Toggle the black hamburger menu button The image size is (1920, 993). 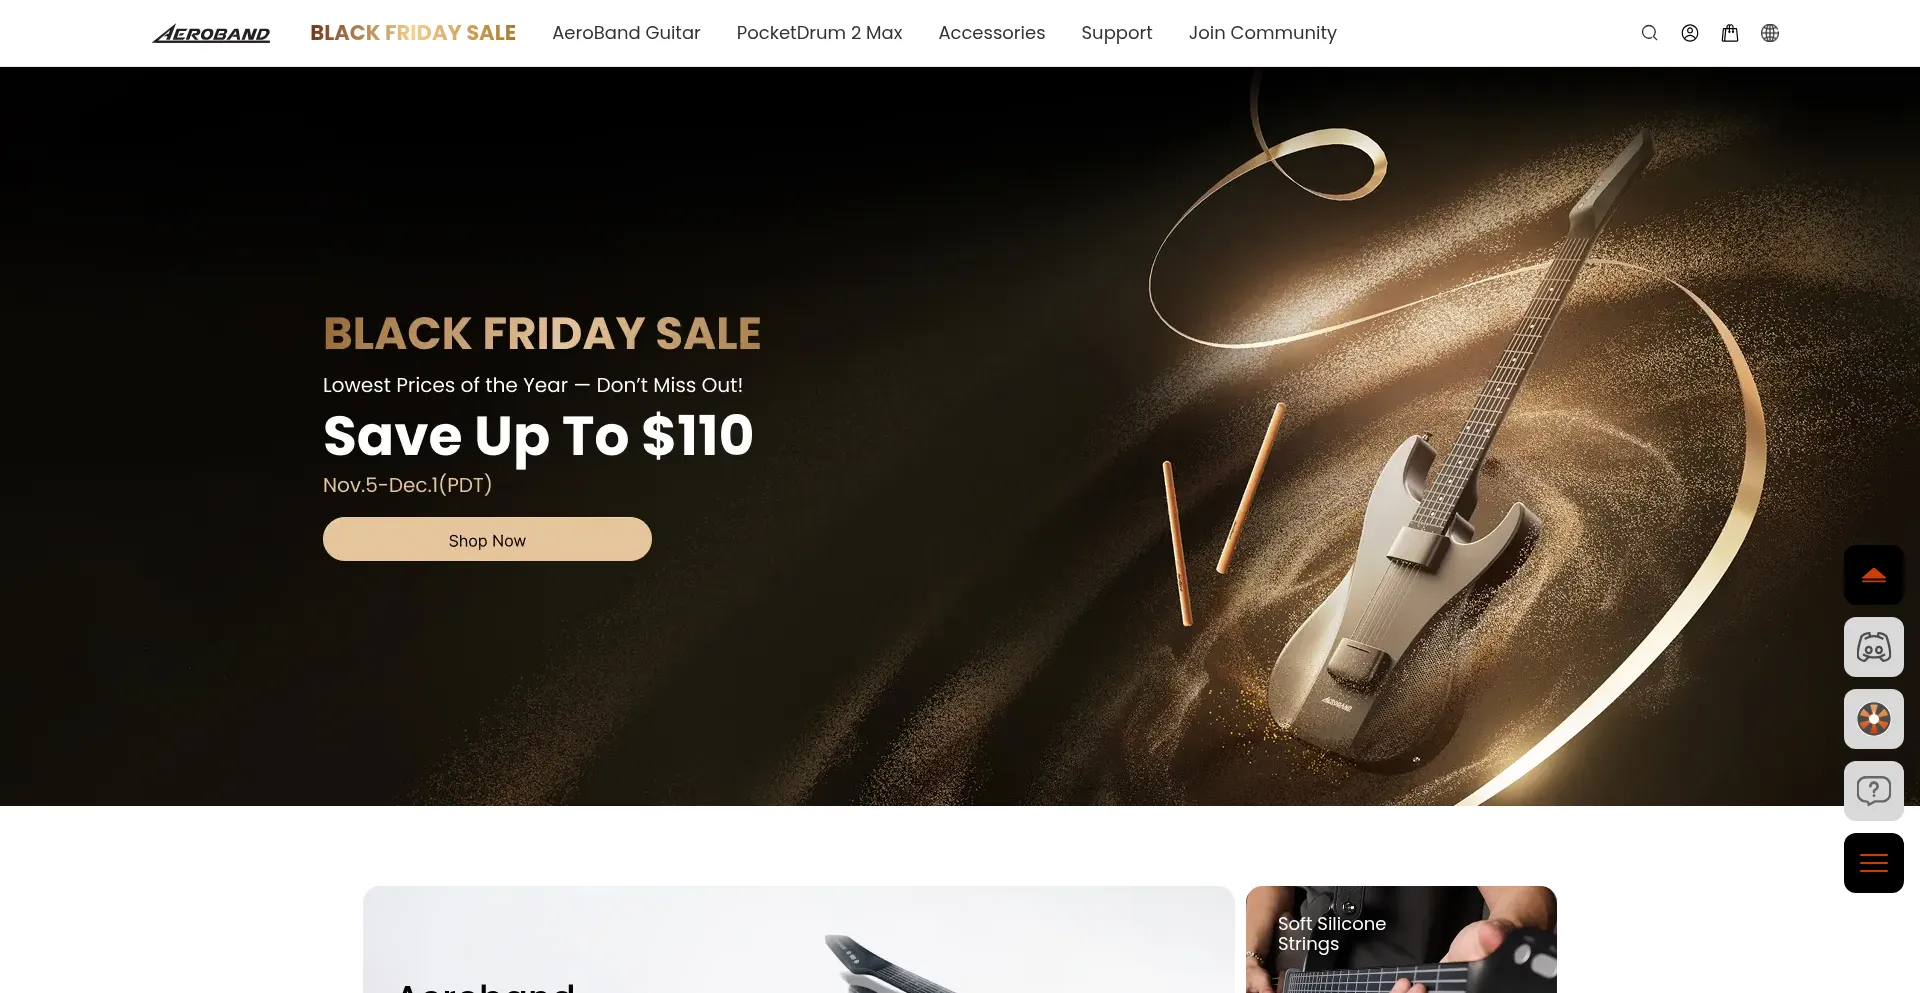click(x=1874, y=863)
